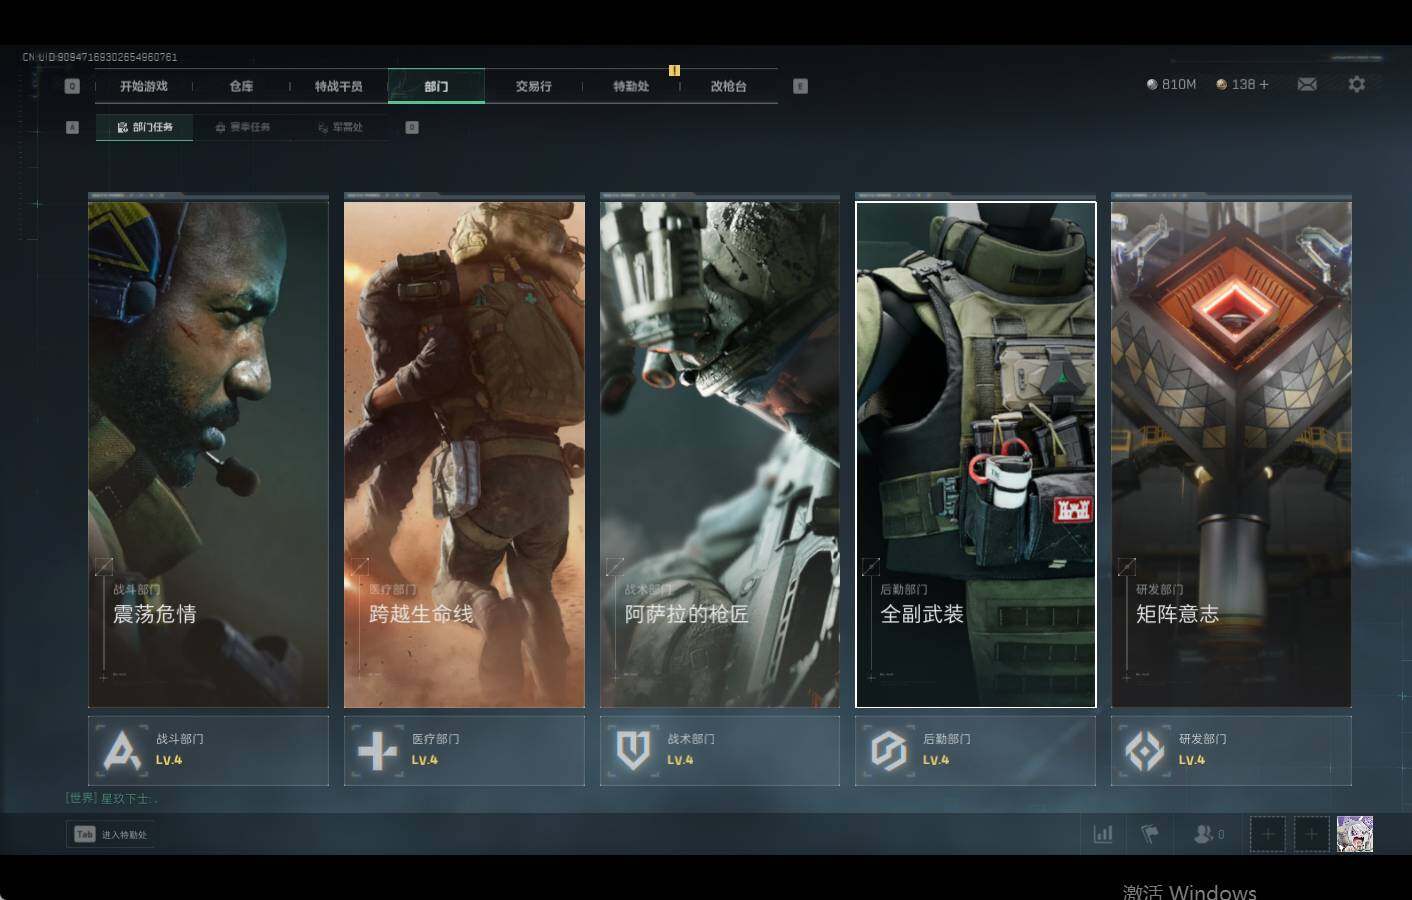1412x900 pixels.
Task: Open the 跨越生命线 mission card
Action: tap(464, 454)
